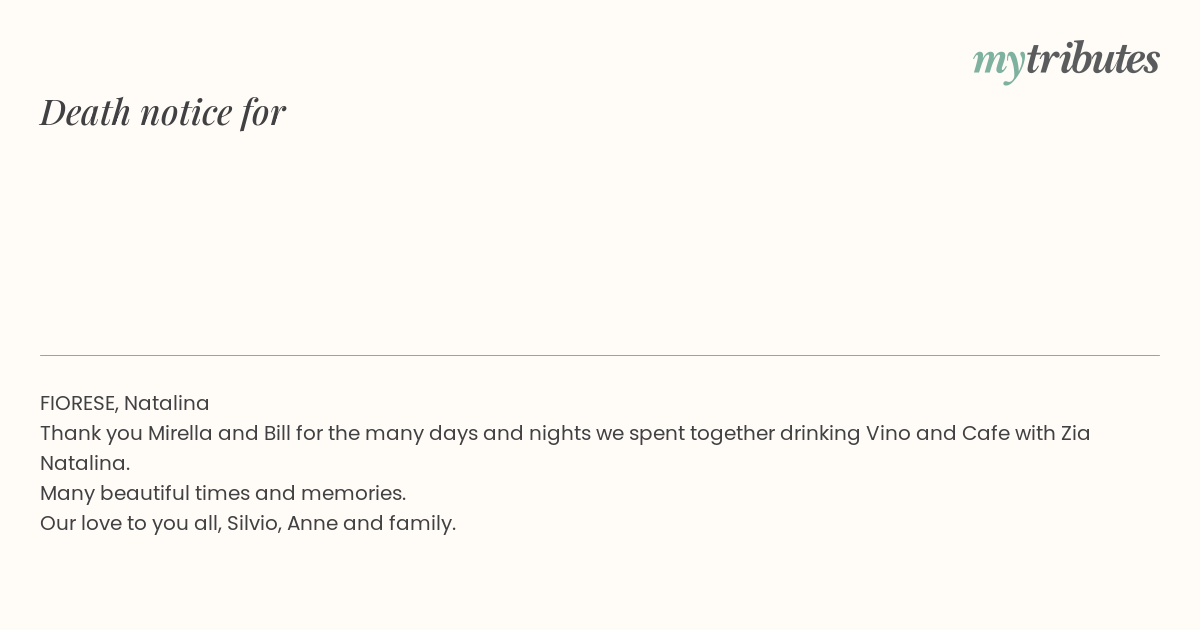Image resolution: width=1200 pixels, height=630 pixels.
Task: Click the name 'Anne' in the signature
Action: (x=312, y=523)
